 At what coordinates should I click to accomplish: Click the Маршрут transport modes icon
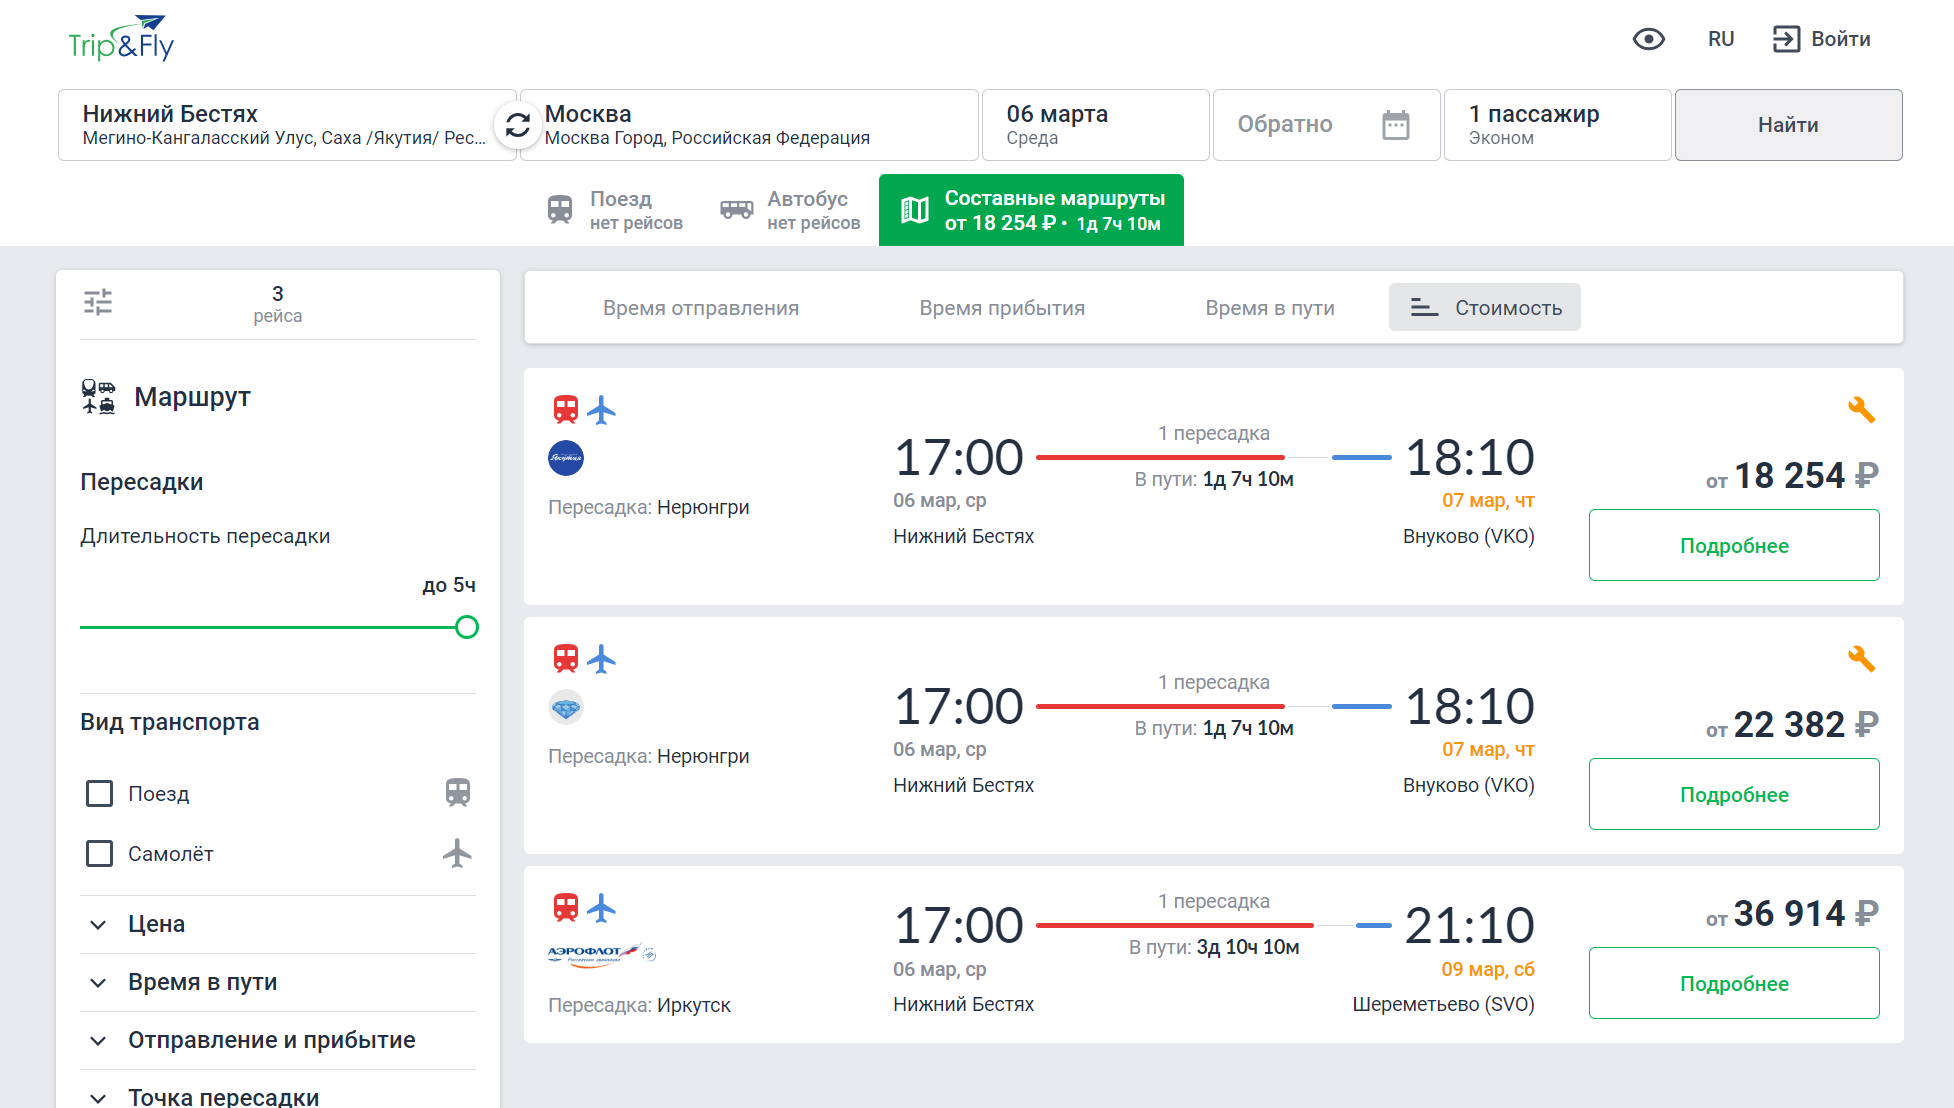click(x=98, y=397)
